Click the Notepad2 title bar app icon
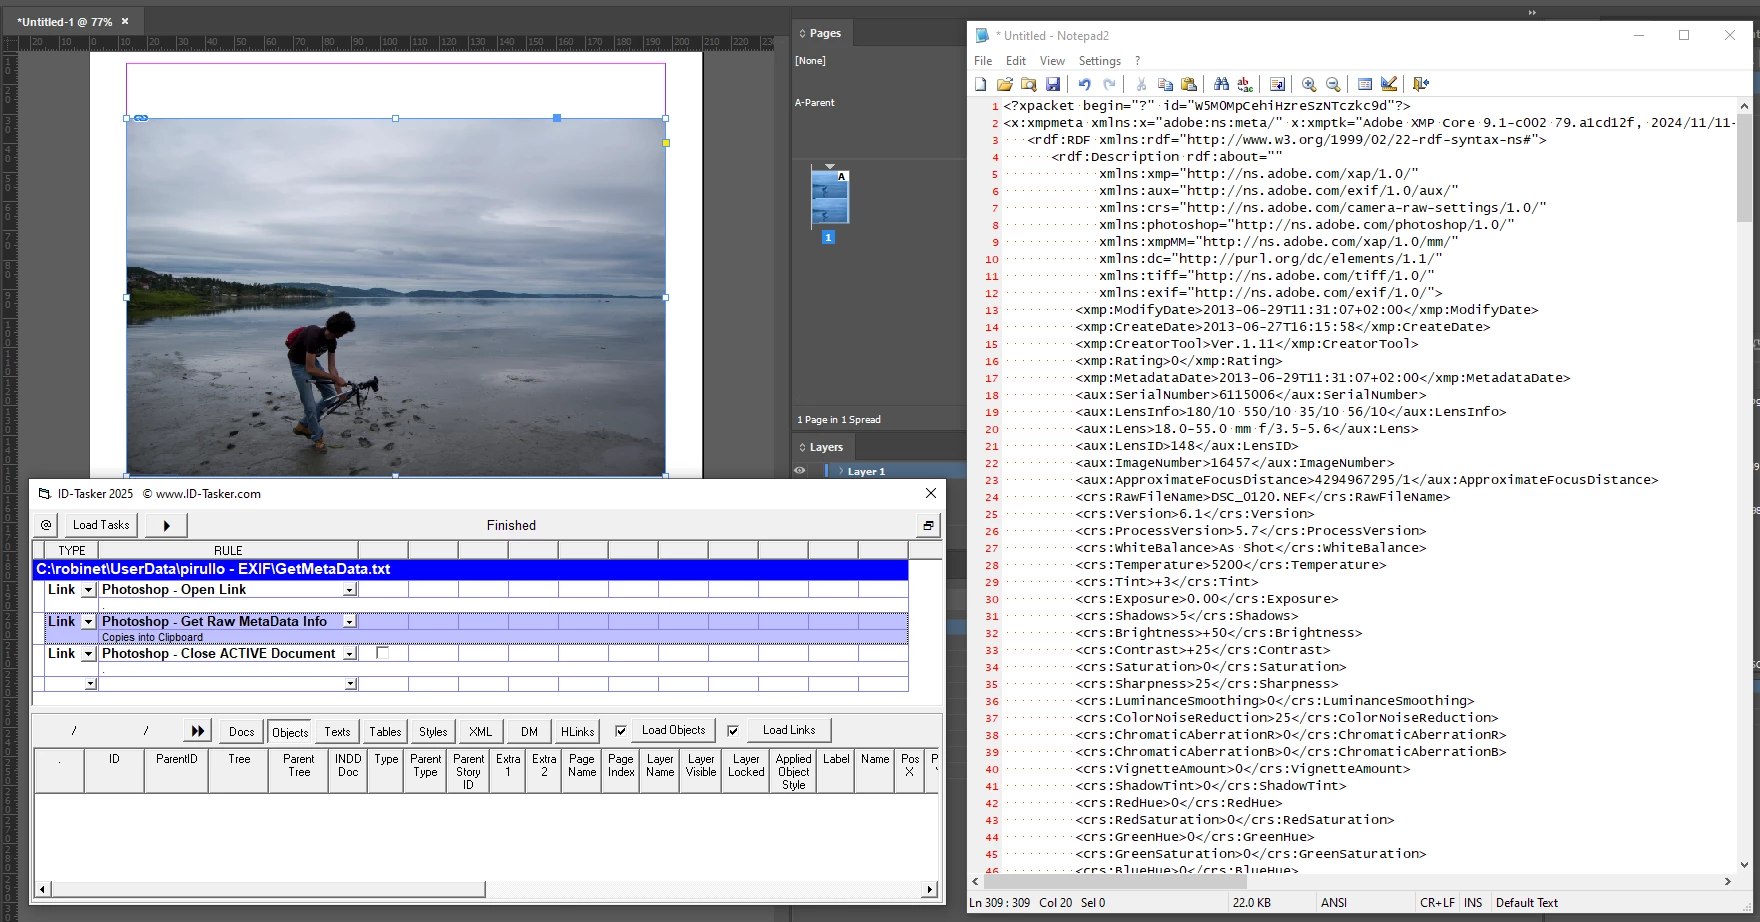The height and width of the screenshot is (922, 1760). point(982,35)
